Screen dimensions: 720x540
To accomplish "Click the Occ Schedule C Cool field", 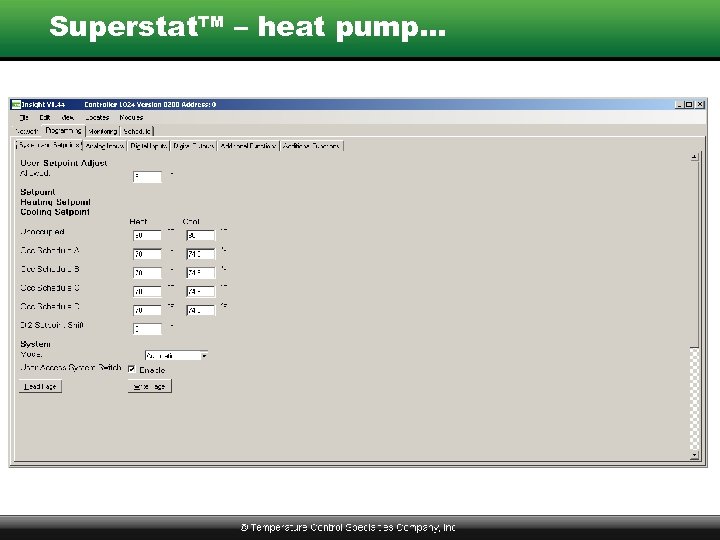I will [x=201, y=292].
